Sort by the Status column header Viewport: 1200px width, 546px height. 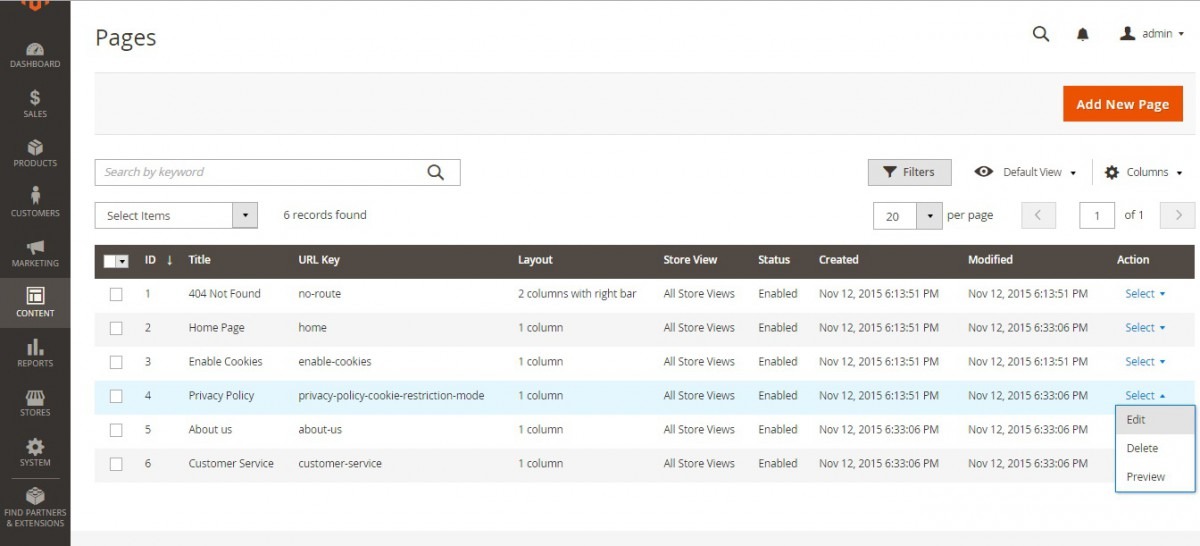coord(774,260)
